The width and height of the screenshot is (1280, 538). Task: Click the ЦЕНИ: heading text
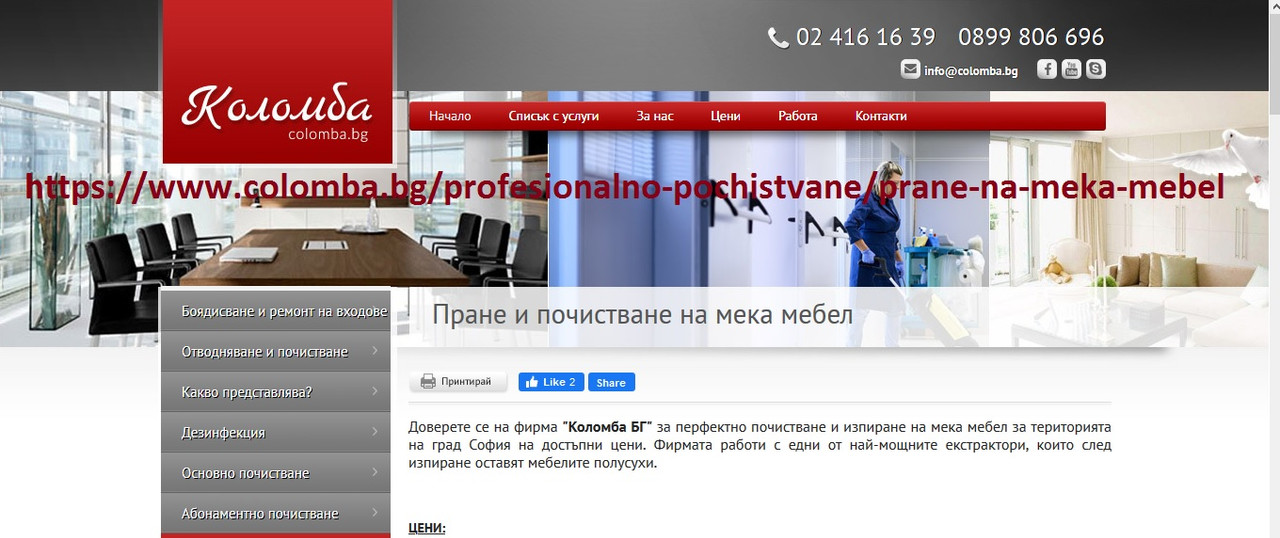point(427,528)
